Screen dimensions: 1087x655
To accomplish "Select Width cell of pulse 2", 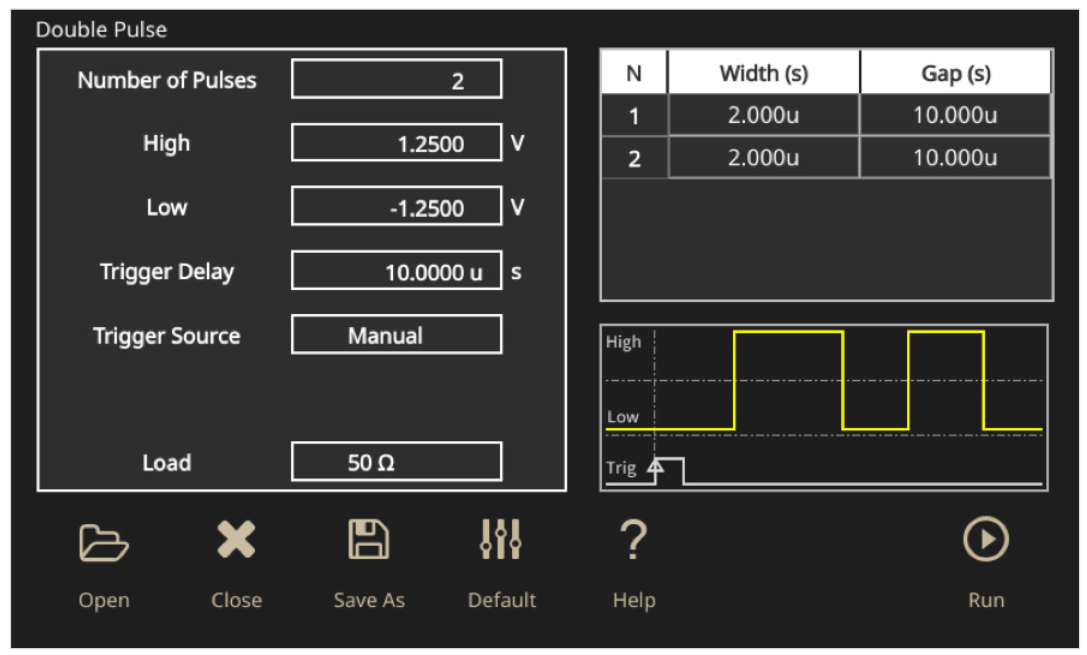I will point(763,158).
